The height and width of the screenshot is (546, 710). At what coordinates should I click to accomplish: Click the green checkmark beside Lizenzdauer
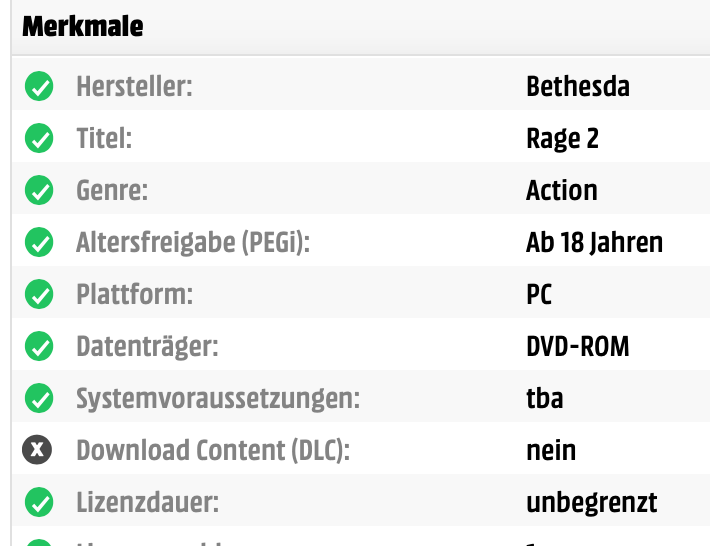tap(39, 502)
